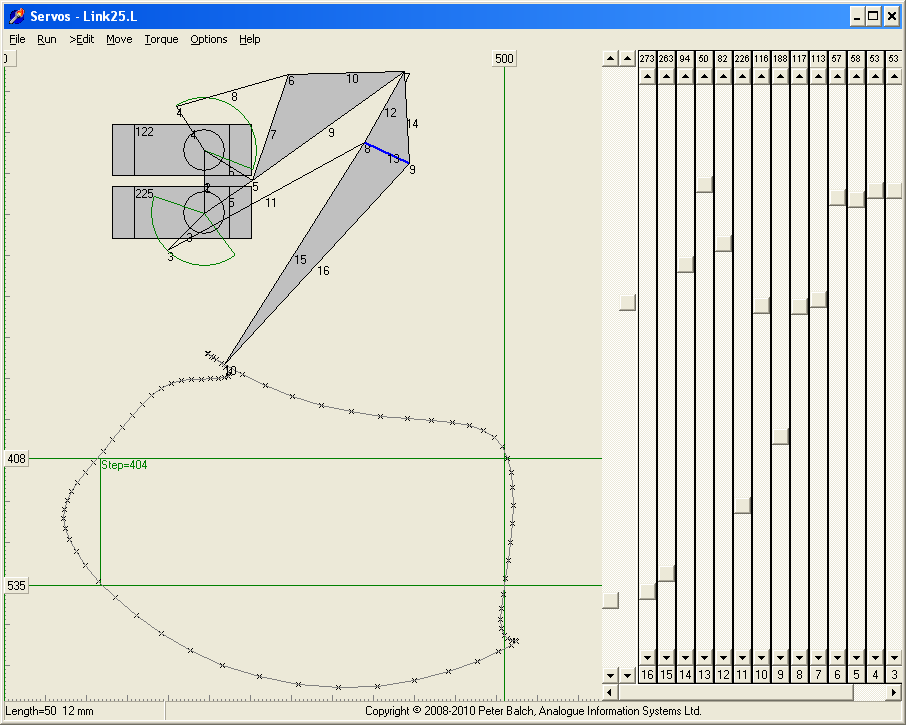Click the up arrow above servo 3 slider
The width and height of the screenshot is (906, 725).
893,74
